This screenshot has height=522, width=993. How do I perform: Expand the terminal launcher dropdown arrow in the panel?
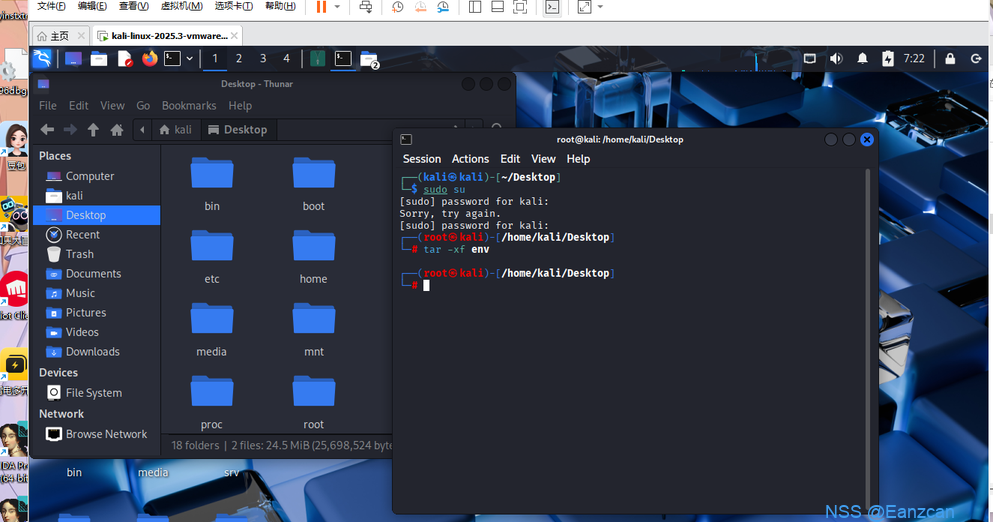pyautogui.click(x=189, y=59)
